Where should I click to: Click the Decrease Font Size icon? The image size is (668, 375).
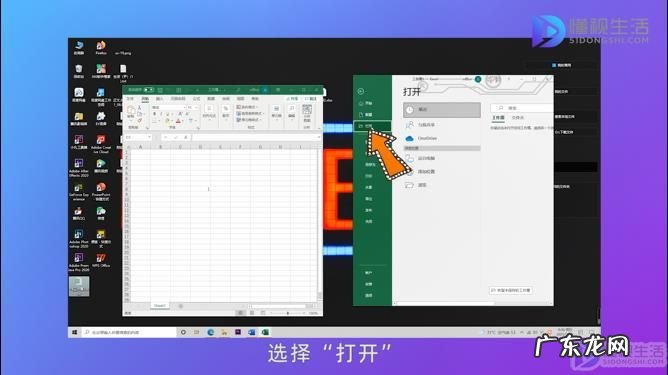tap(187, 114)
